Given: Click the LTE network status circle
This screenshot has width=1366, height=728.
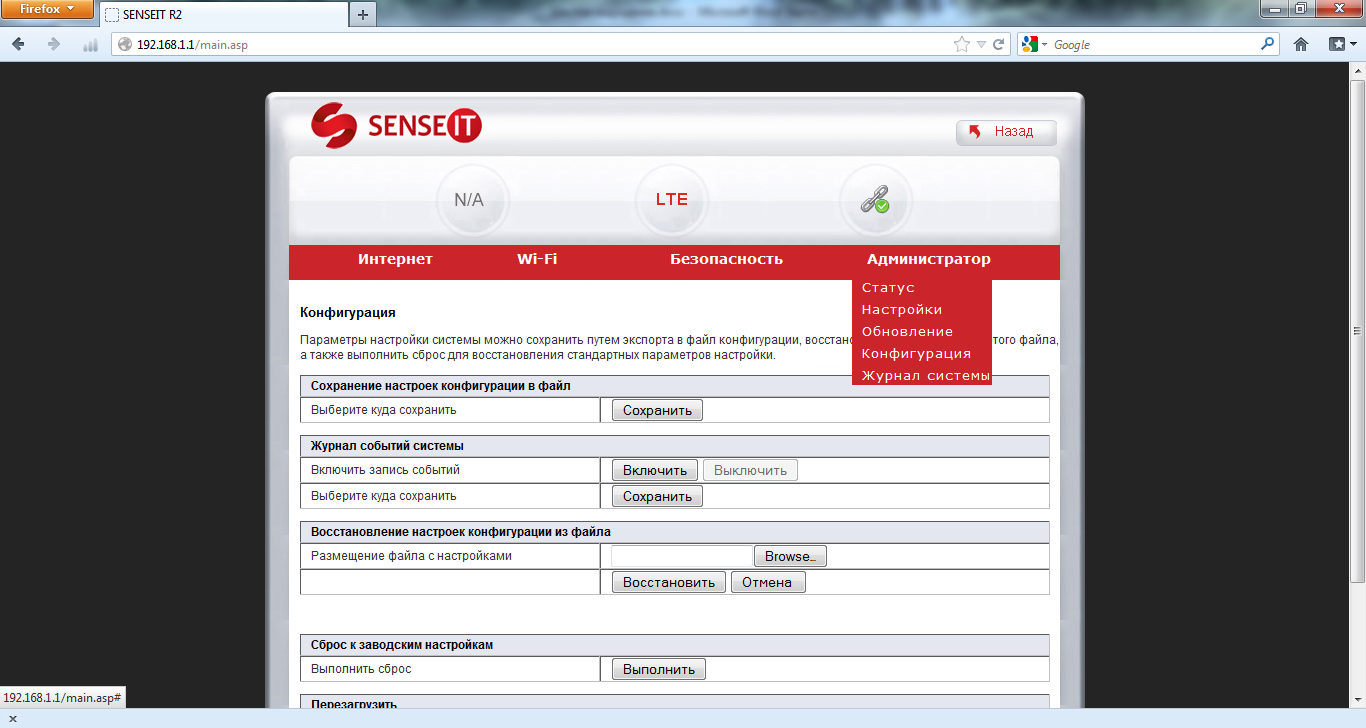Looking at the screenshot, I should pyautogui.click(x=671, y=200).
